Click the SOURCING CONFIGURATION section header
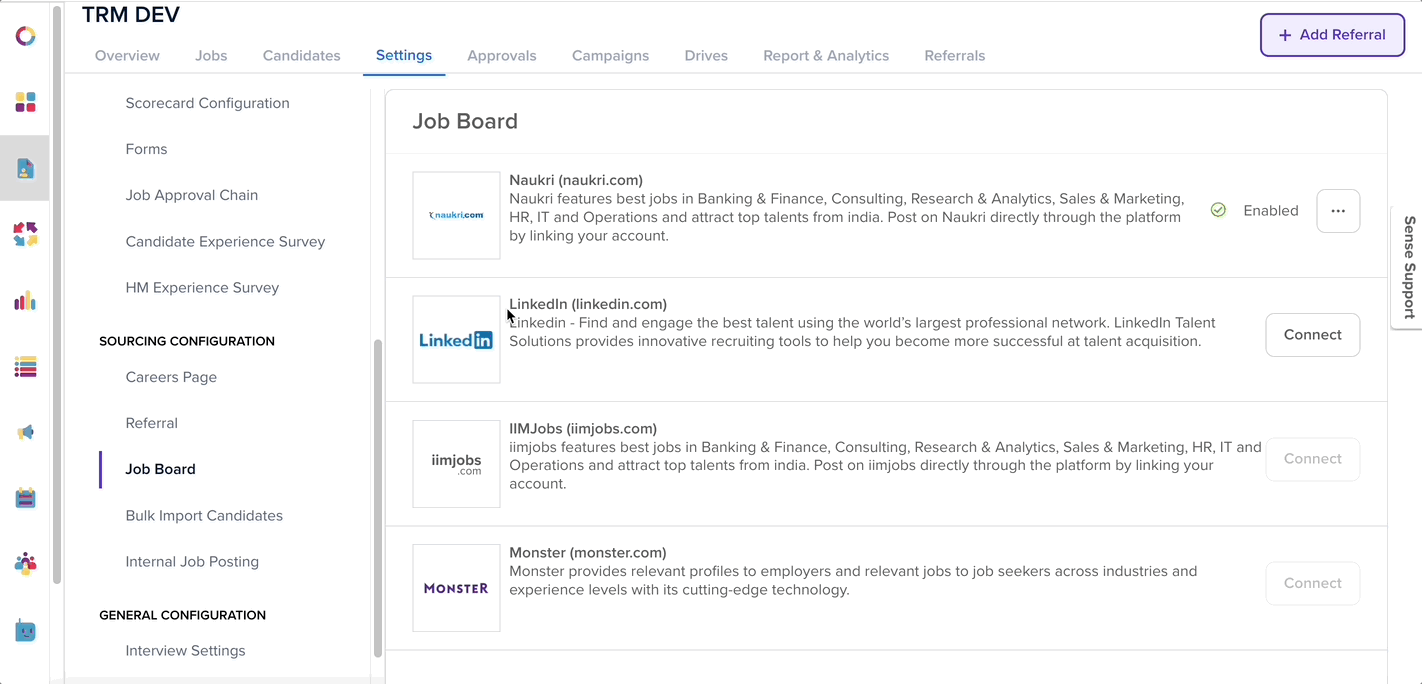Image resolution: width=1422 pixels, height=684 pixels. click(187, 341)
